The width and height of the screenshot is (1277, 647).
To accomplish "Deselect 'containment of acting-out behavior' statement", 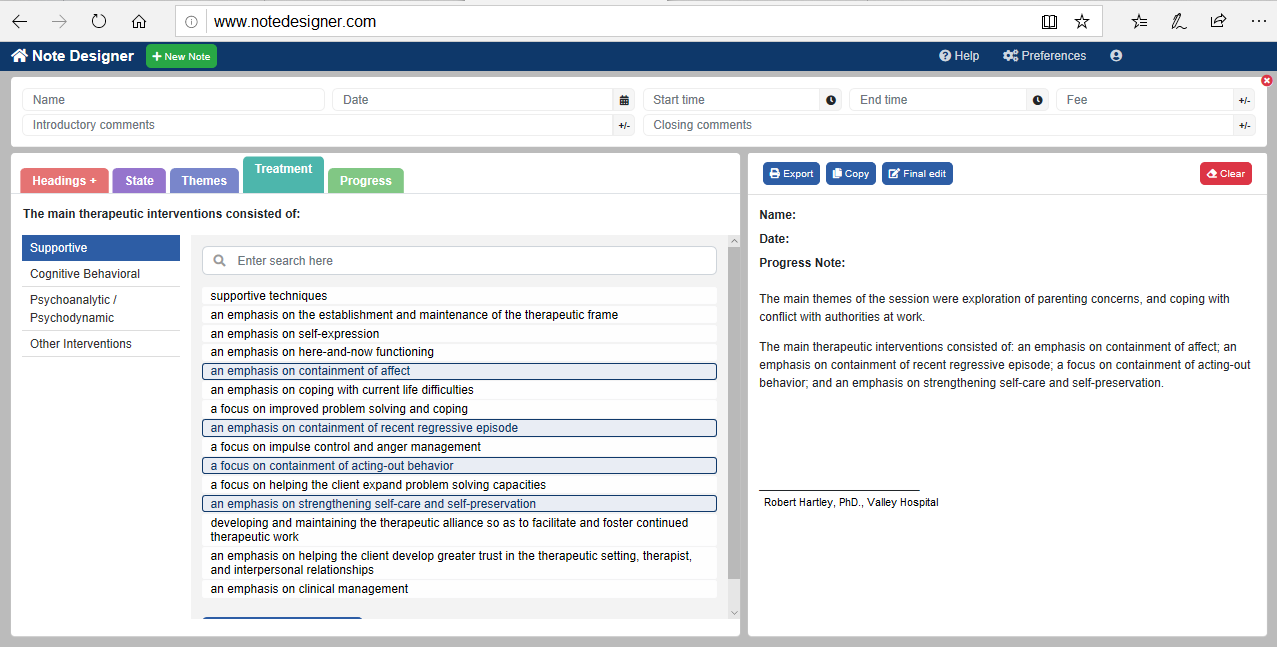I will pyautogui.click(x=459, y=466).
